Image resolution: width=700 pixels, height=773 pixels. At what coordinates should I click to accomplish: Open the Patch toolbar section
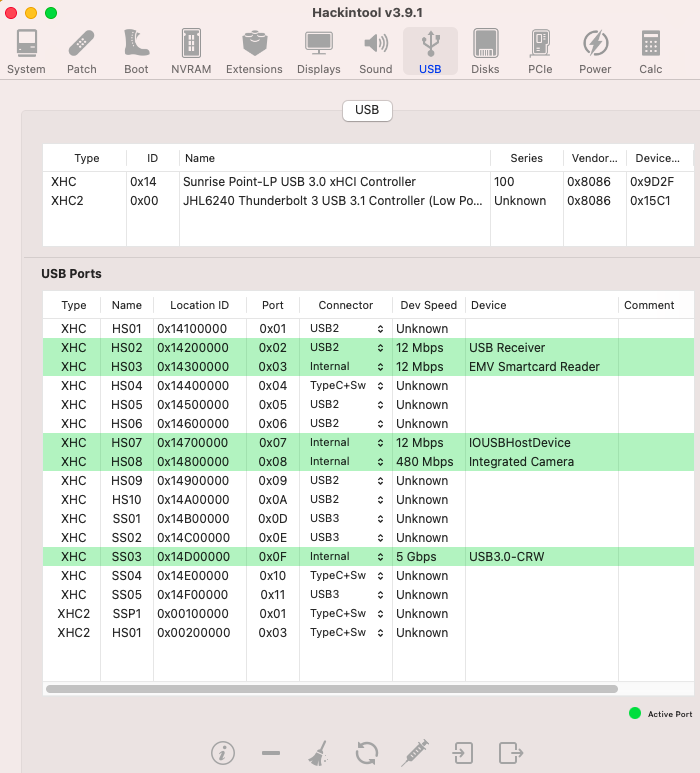(x=81, y=51)
